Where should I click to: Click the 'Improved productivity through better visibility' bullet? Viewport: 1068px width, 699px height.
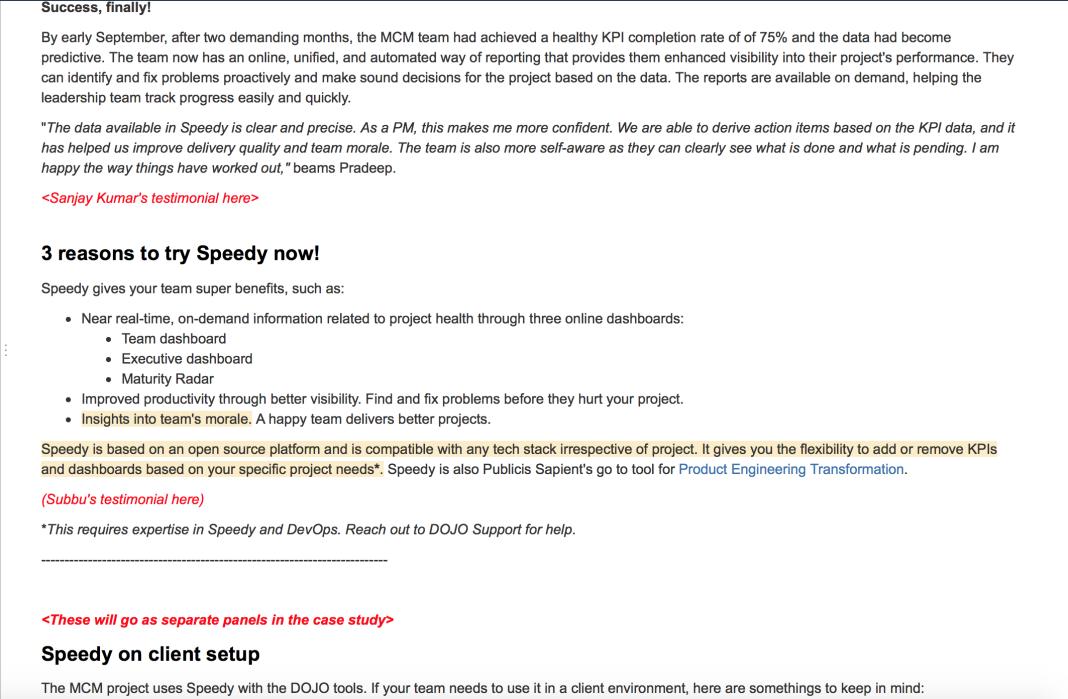pos(382,399)
